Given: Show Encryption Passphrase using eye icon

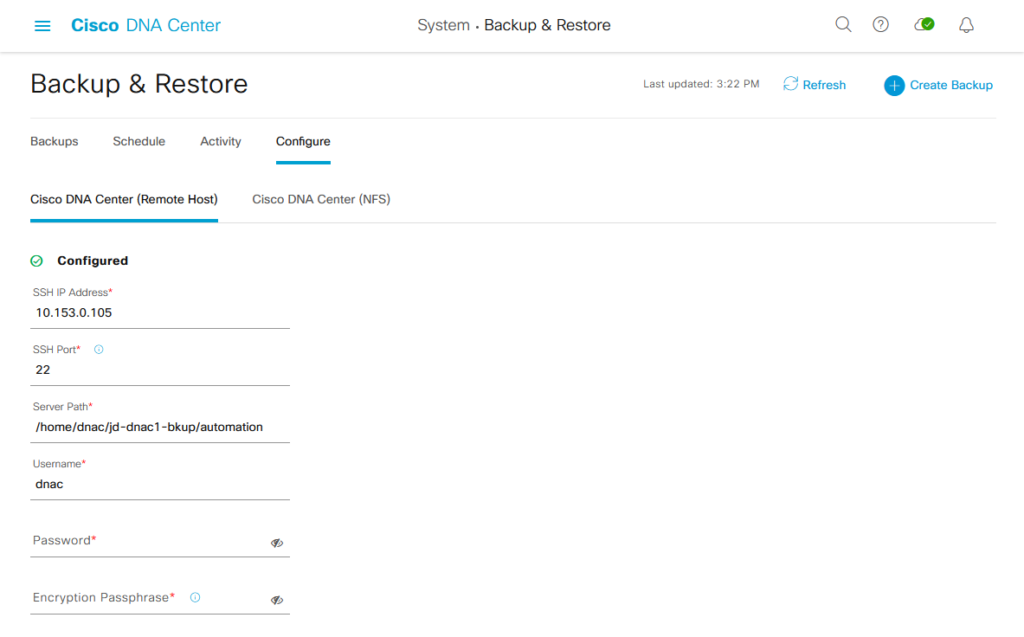Looking at the screenshot, I should point(277,600).
